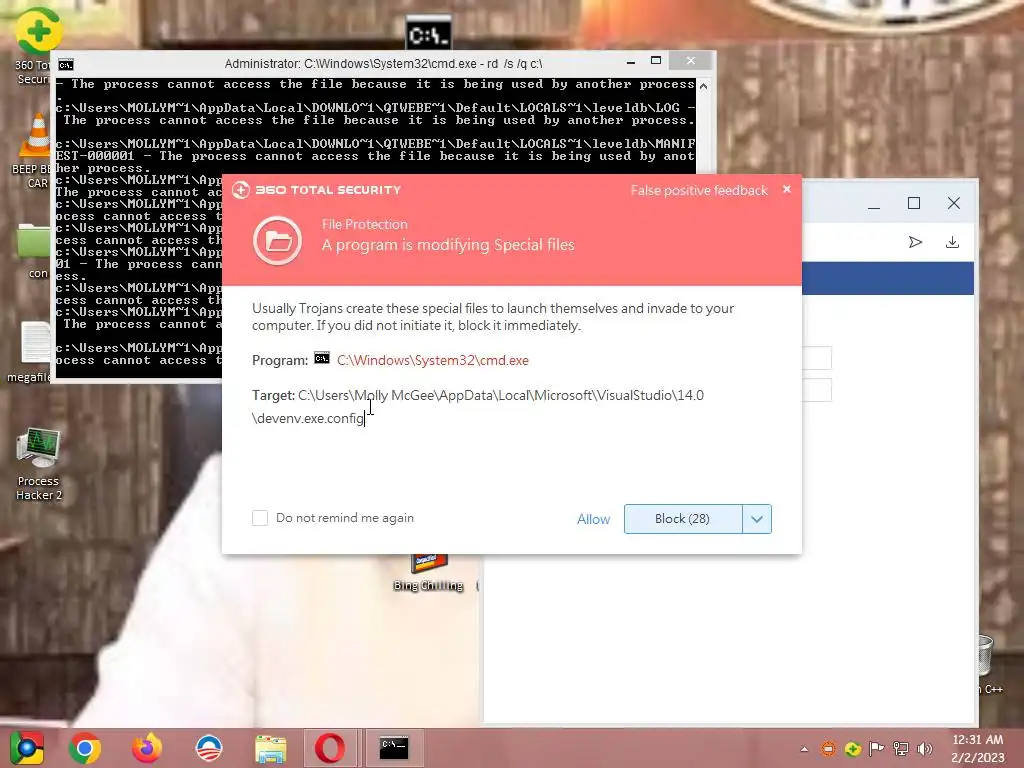Tick the 'Do not remind me again' checkbox

tap(260, 518)
